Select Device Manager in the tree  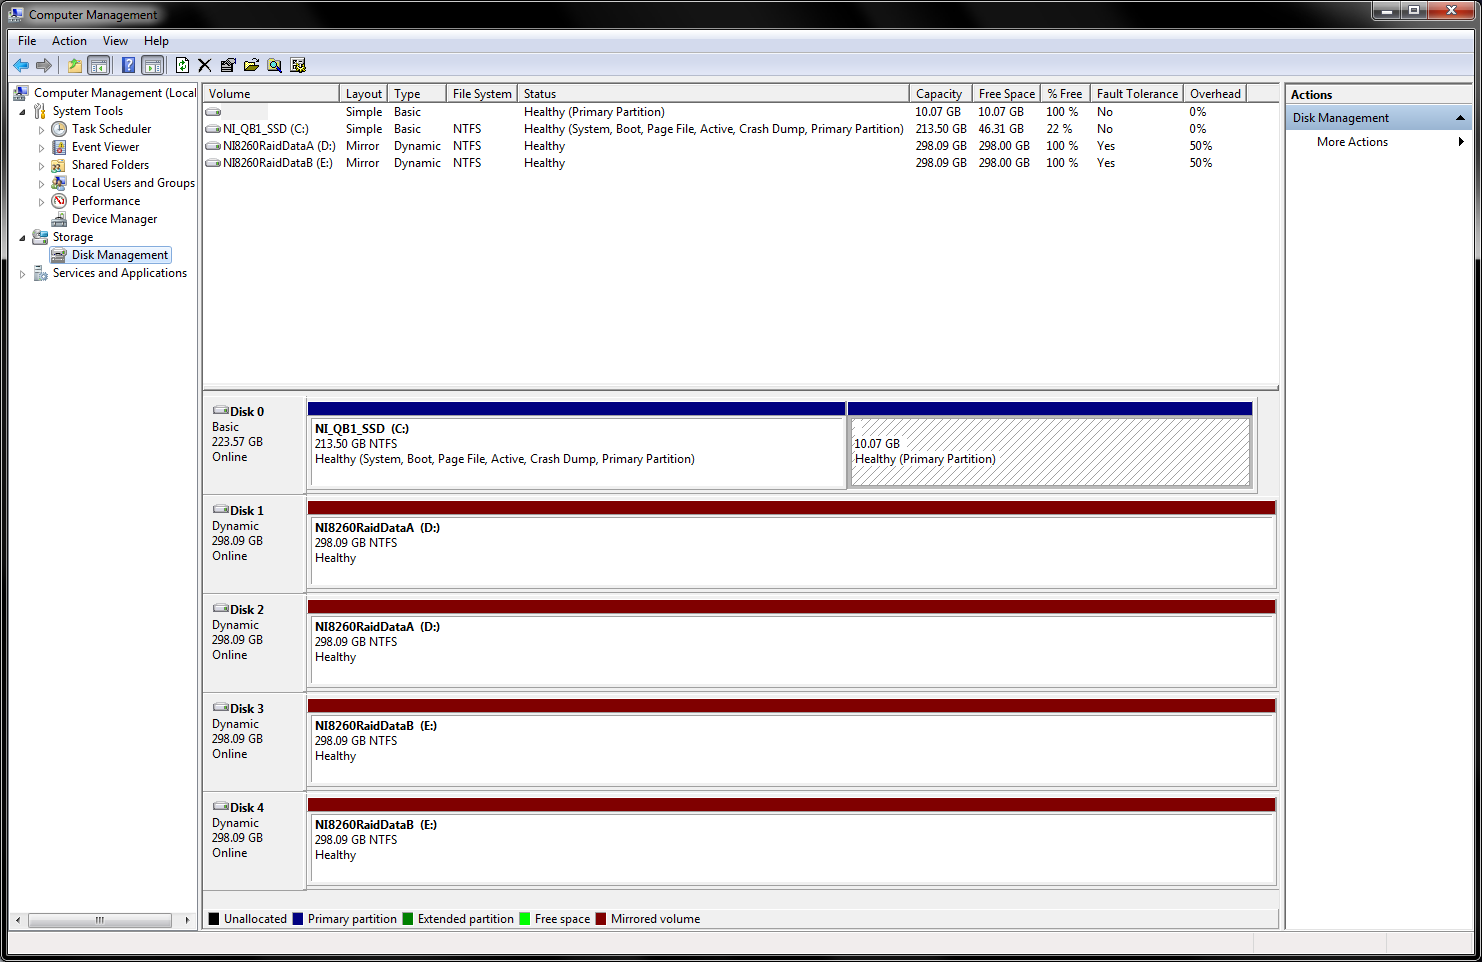pos(114,219)
